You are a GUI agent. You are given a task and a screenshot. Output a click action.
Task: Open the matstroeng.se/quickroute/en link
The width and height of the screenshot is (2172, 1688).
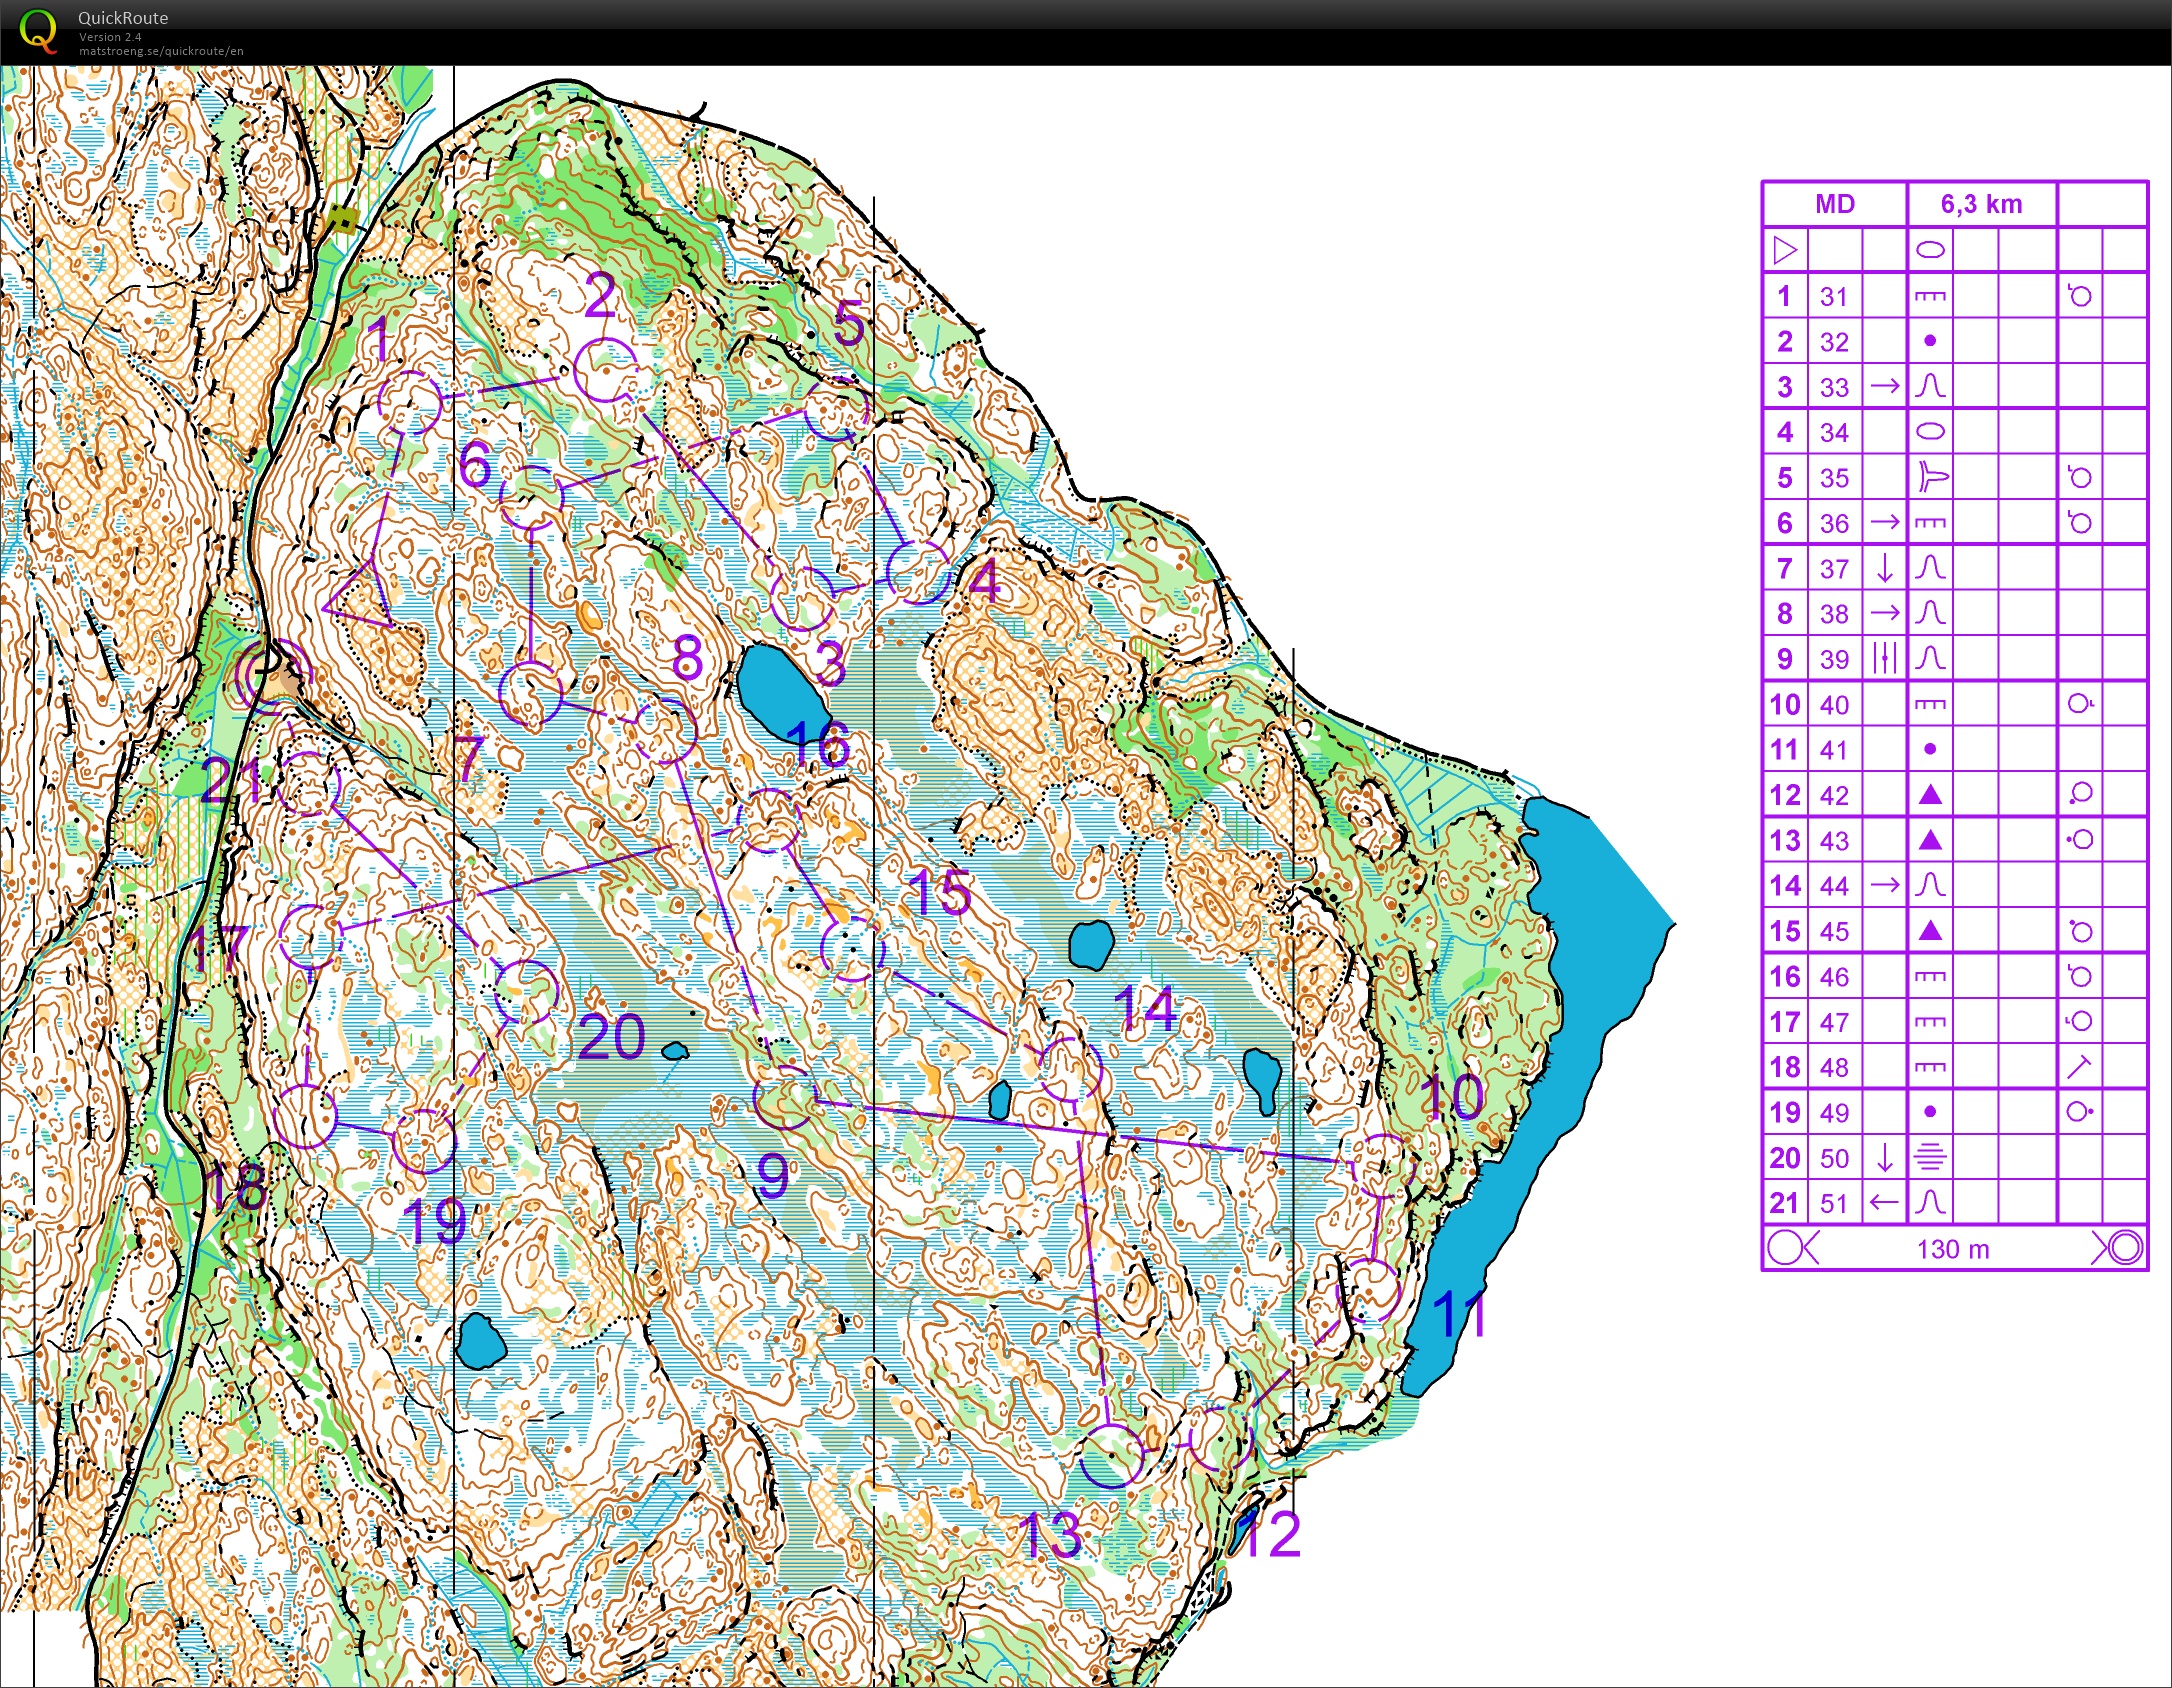click(x=161, y=51)
